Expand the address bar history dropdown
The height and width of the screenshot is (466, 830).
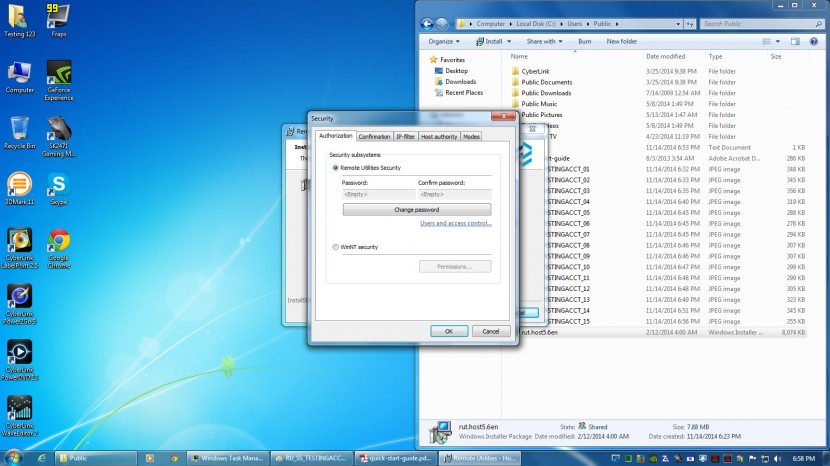click(x=678, y=24)
